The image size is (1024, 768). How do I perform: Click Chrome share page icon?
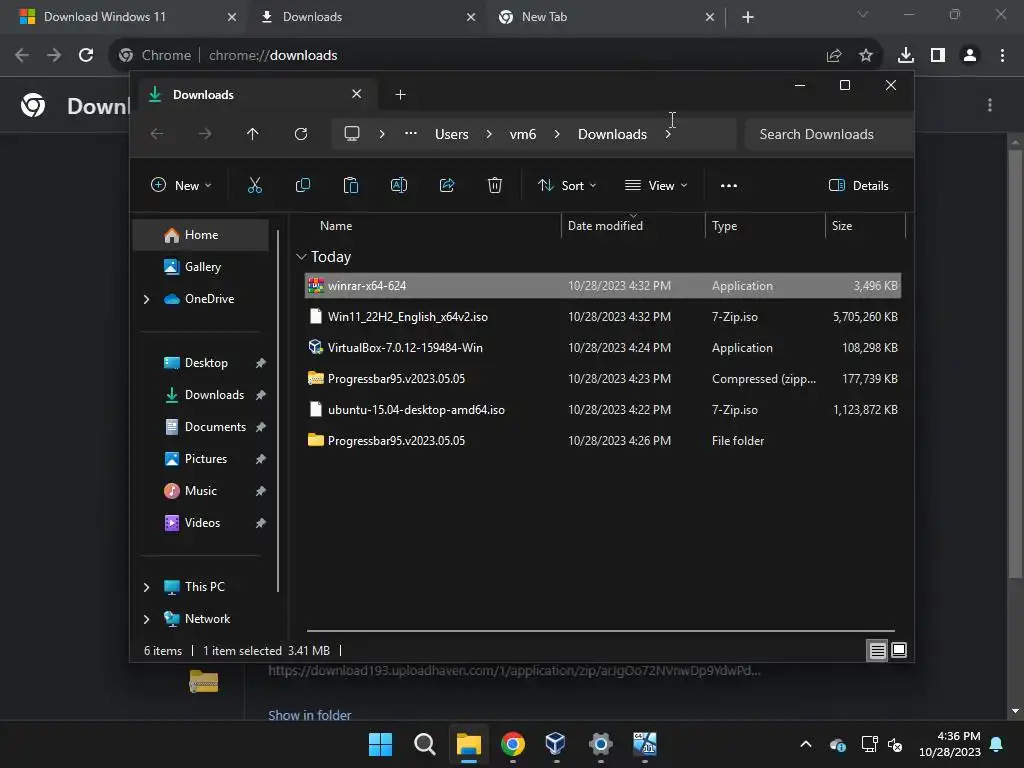[x=834, y=55]
